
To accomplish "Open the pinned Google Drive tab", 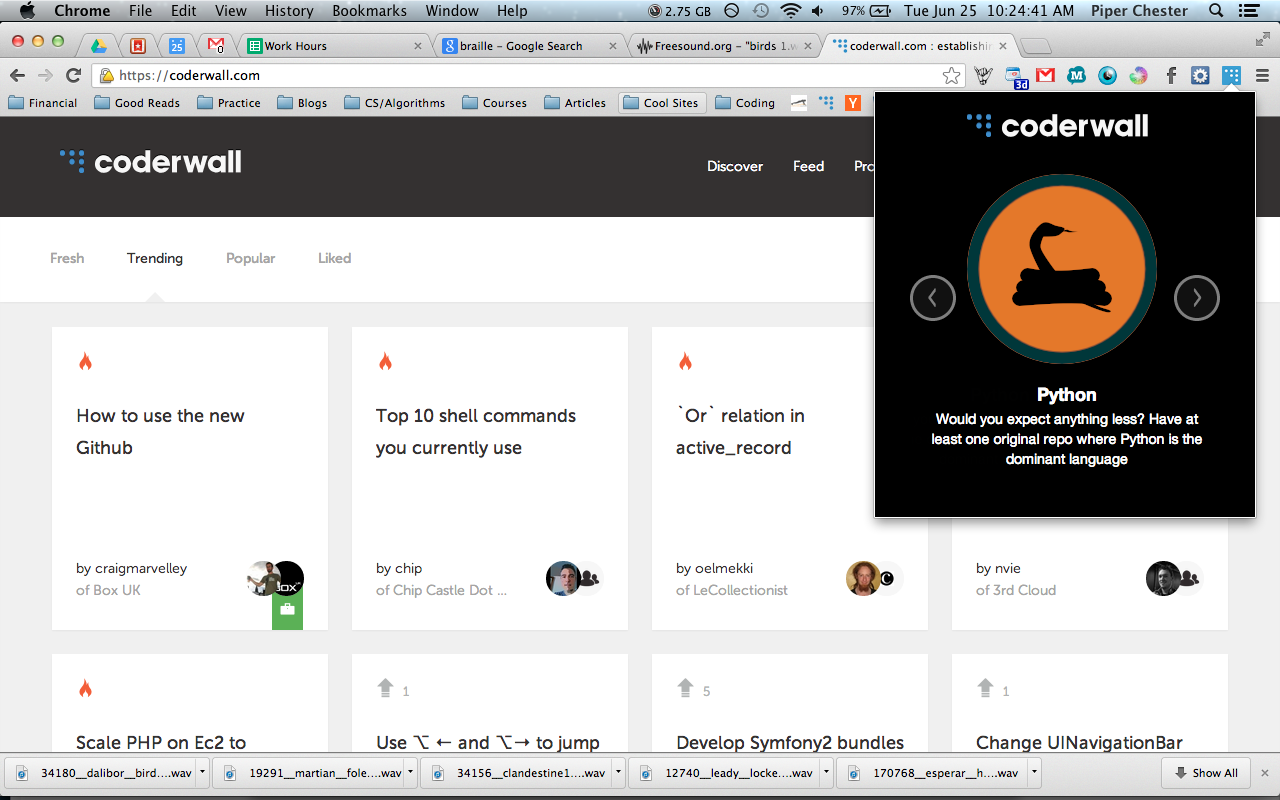I will click(x=99, y=45).
